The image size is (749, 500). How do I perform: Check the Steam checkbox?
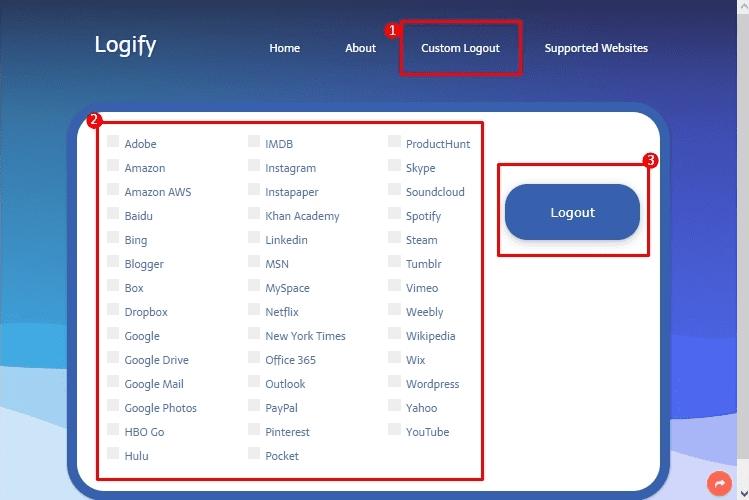coord(395,237)
